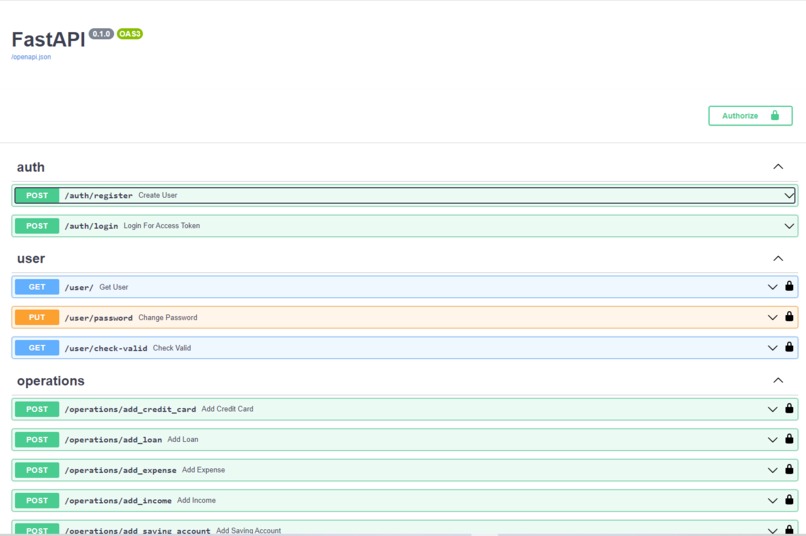Click the Create User description
Screen dimensions: 806x536
coord(158,195)
